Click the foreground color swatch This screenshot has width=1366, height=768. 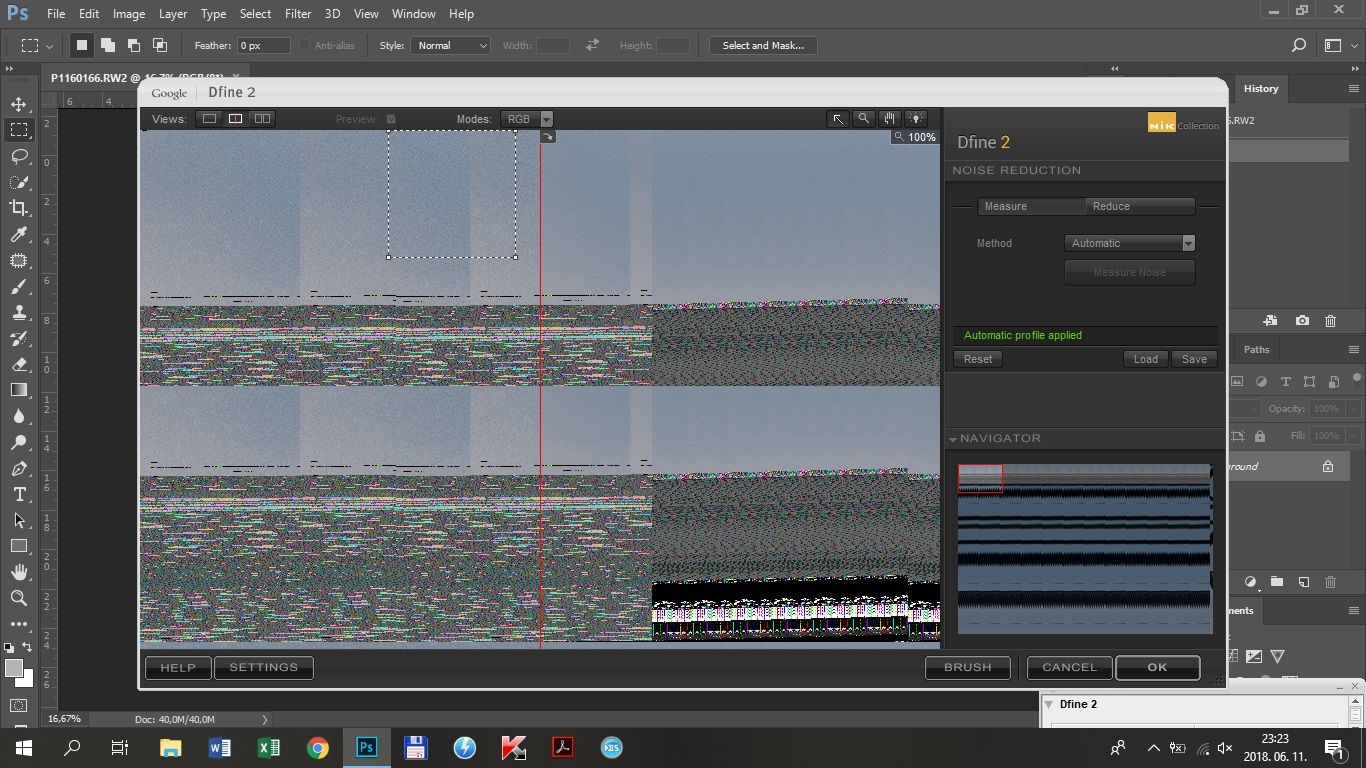click(x=14, y=669)
